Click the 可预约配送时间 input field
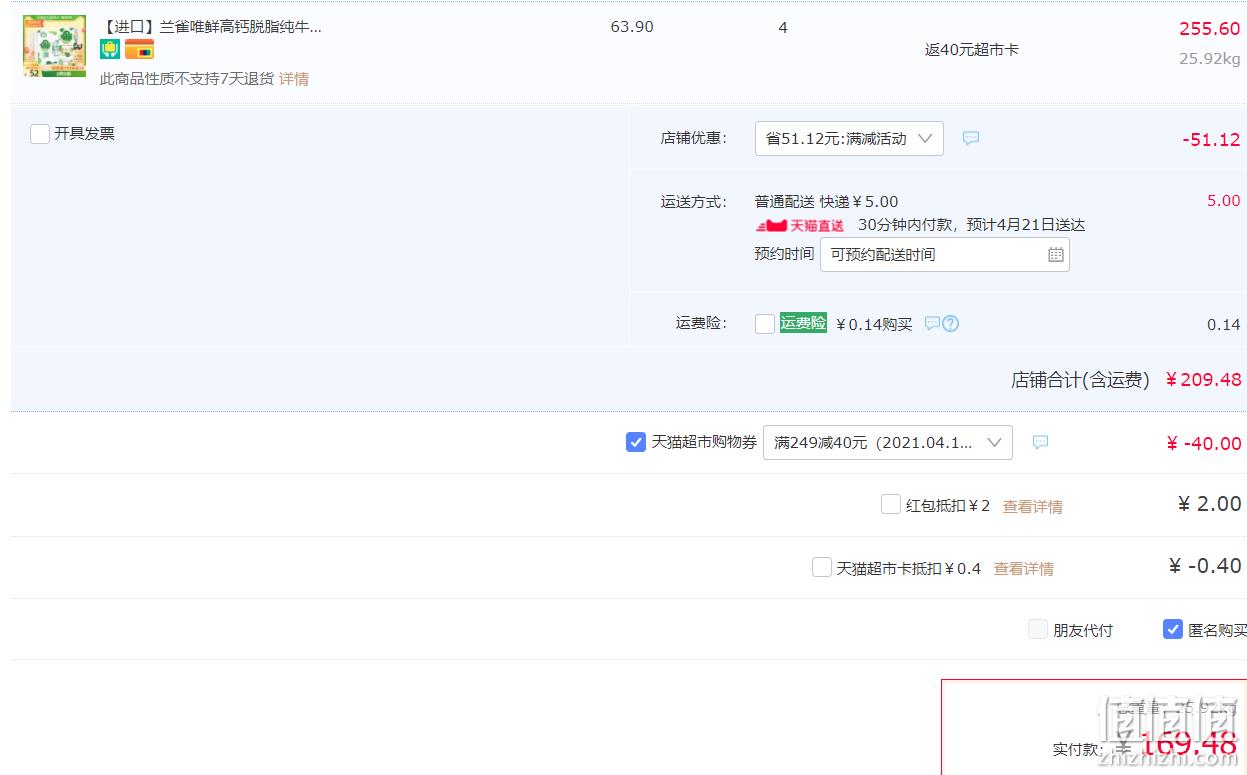 click(945, 255)
